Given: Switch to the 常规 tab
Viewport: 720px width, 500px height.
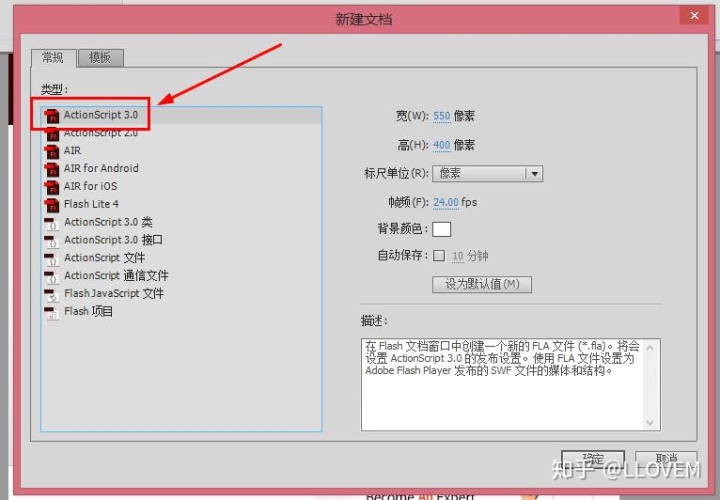Looking at the screenshot, I should (53, 57).
